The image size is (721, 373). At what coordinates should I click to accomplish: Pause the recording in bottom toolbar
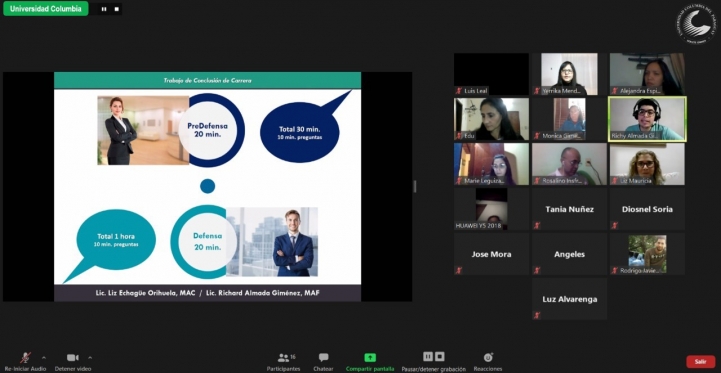(428, 356)
